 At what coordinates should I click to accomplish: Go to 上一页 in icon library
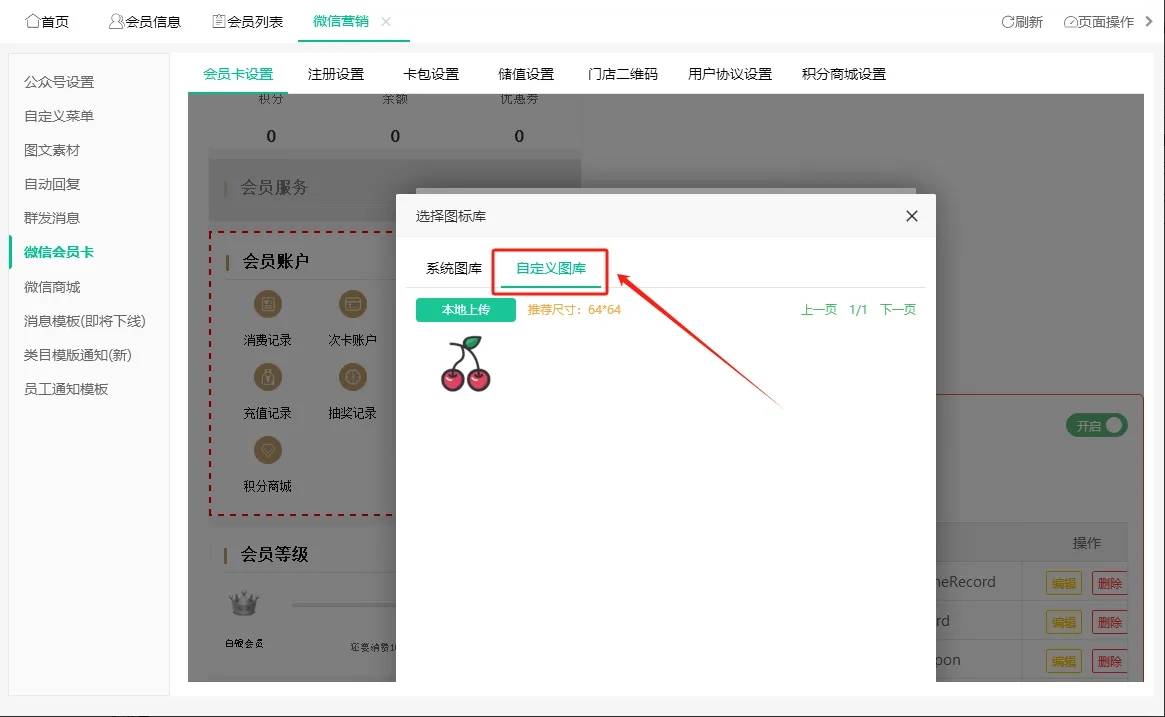818,310
